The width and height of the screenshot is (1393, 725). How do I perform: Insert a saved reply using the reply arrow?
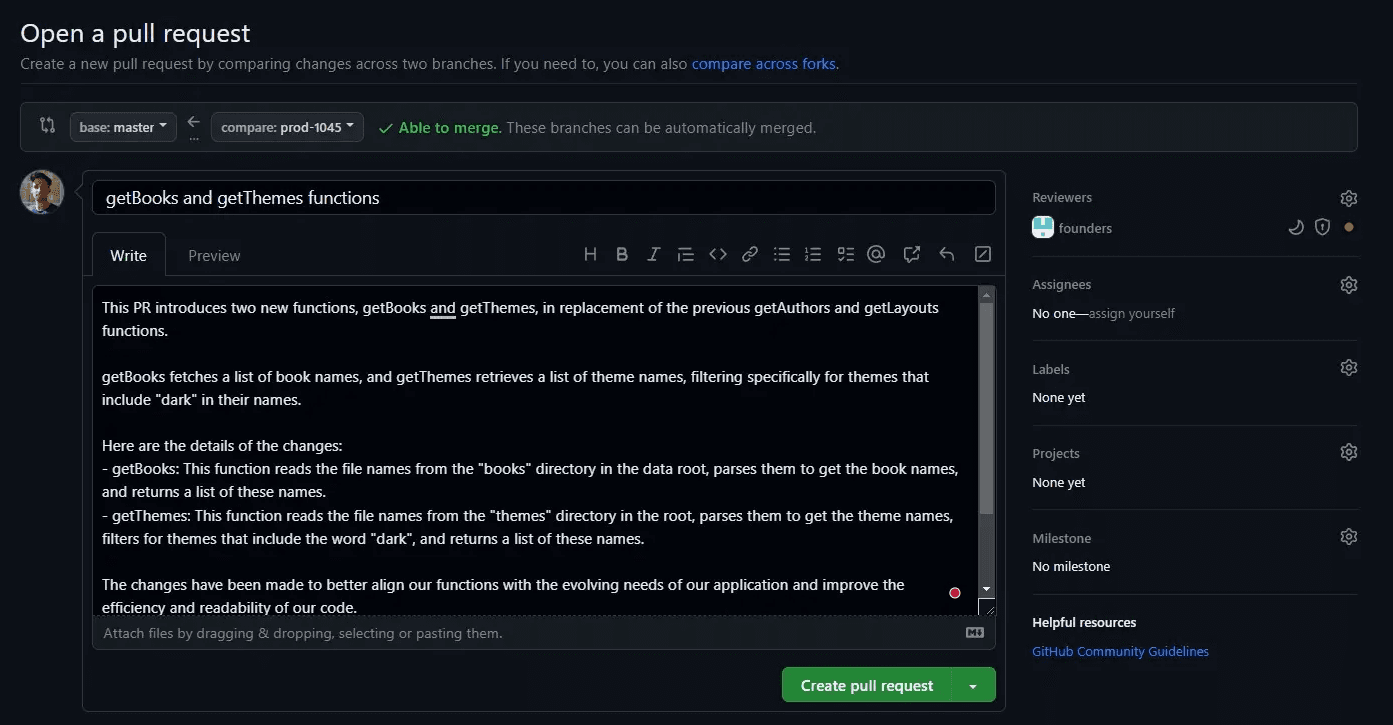click(946, 255)
